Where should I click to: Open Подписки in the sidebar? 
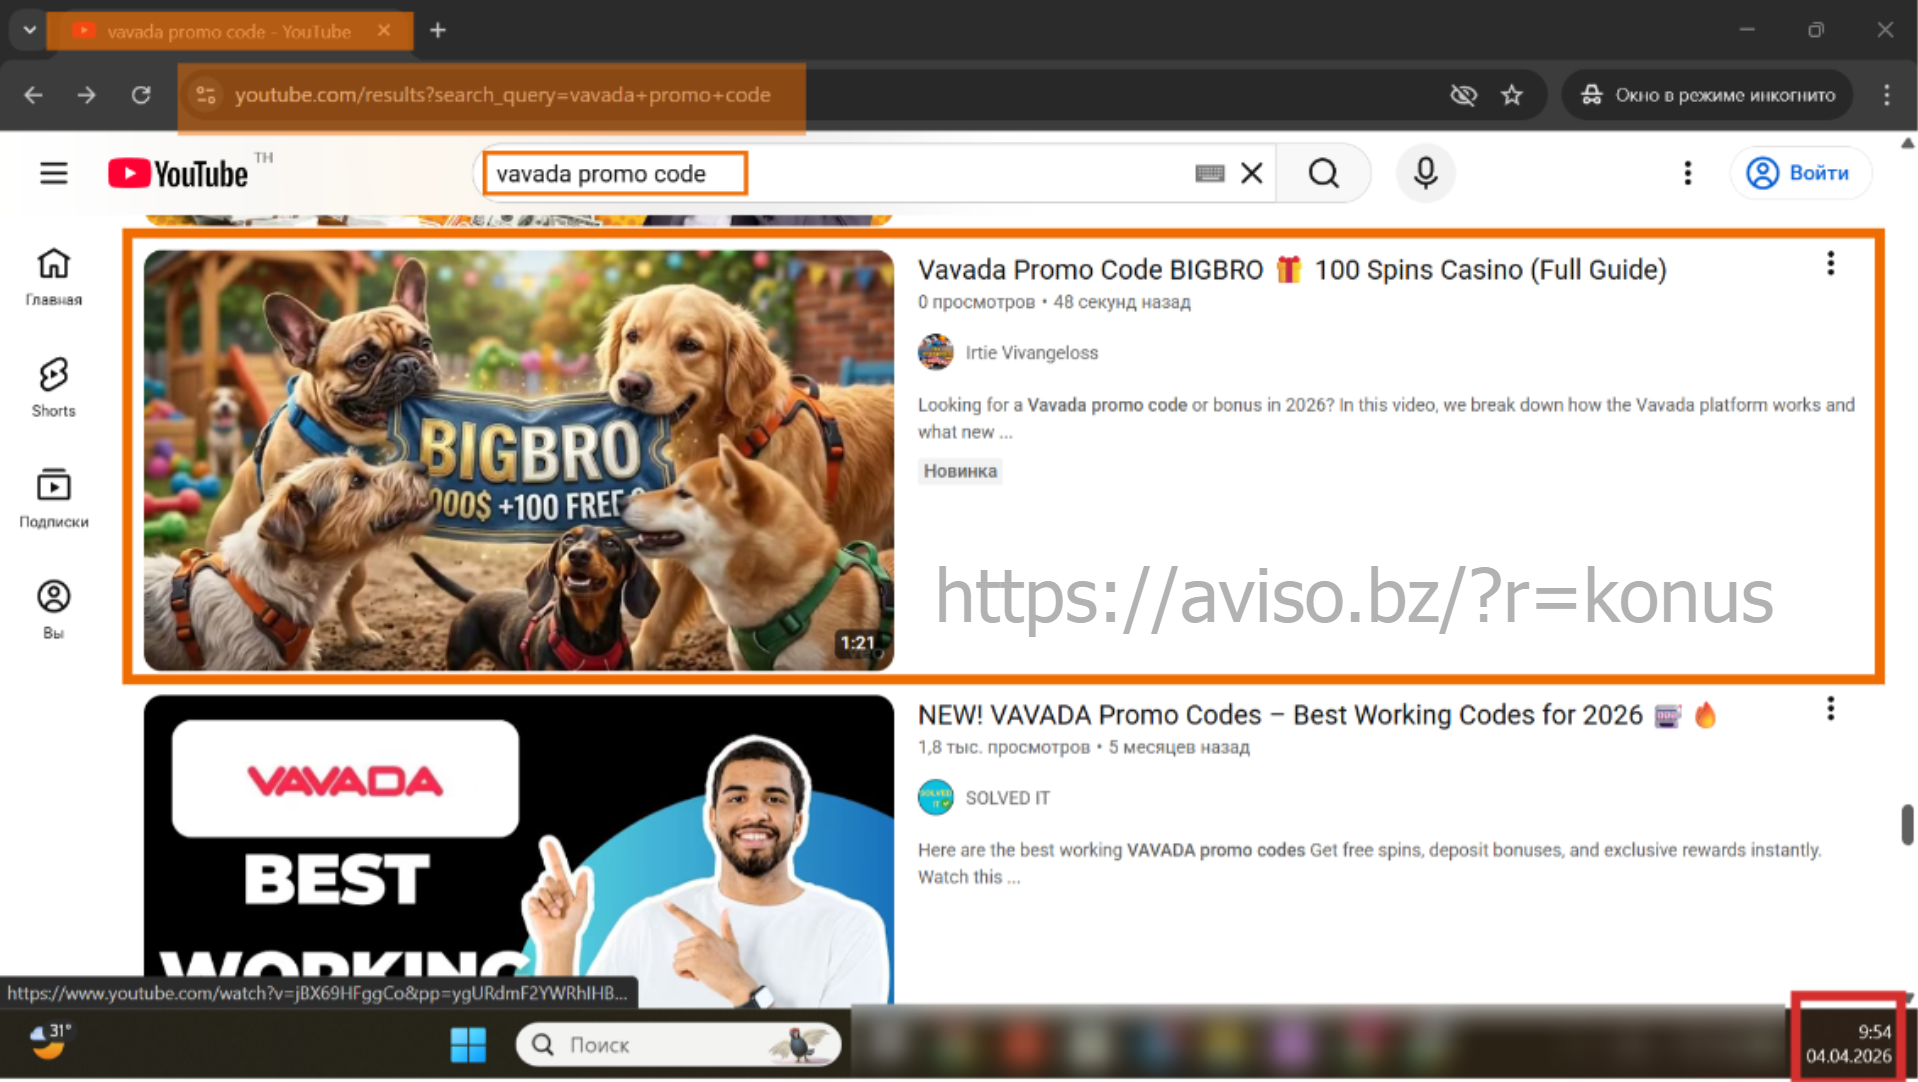[x=54, y=499]
